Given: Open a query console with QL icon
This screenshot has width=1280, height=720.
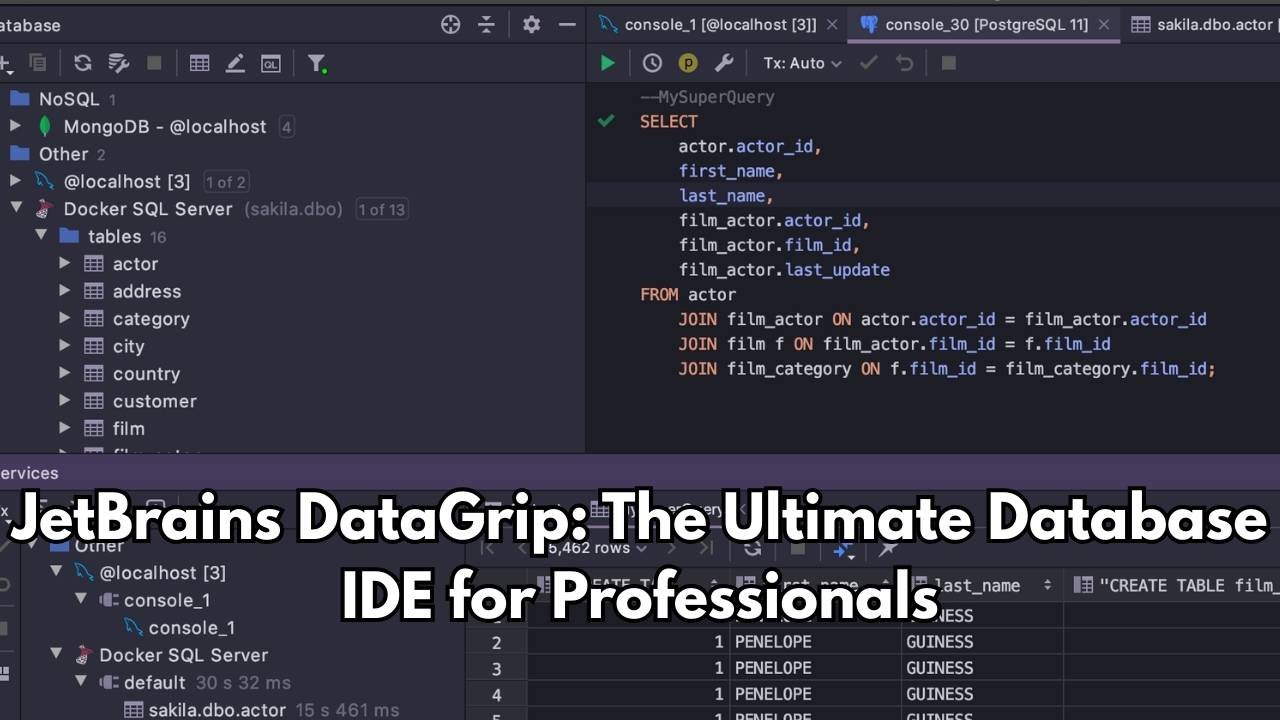Looking at the screenshot, I should [271, 63].
